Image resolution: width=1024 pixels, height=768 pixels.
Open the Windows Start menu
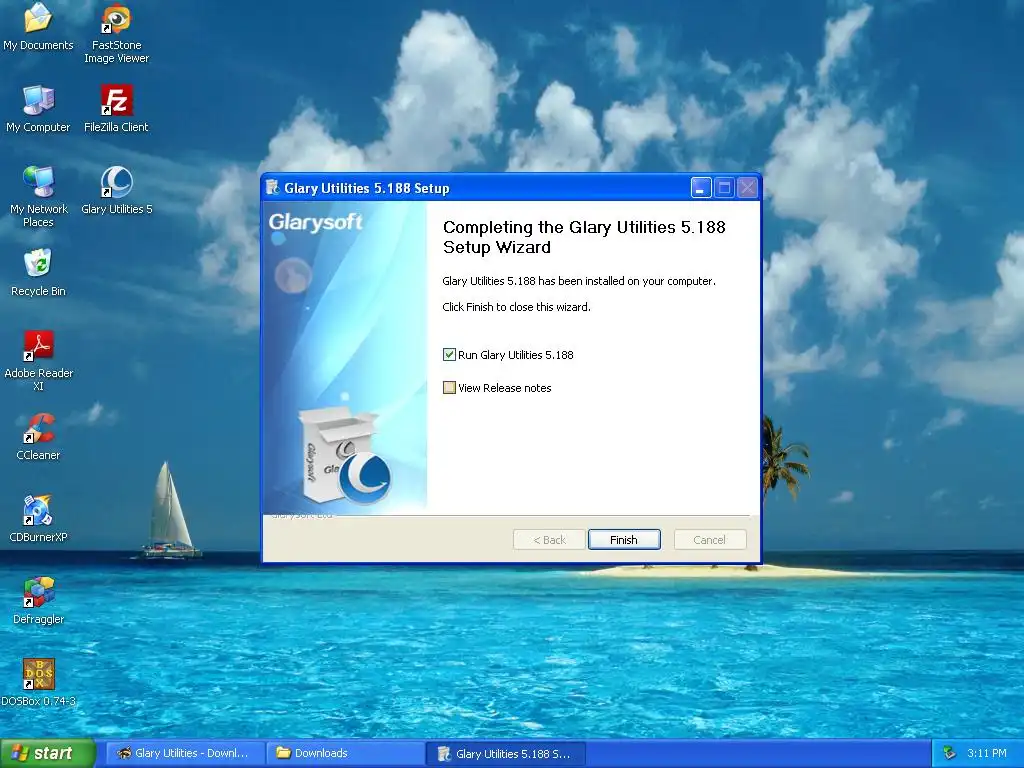point(48,753)
